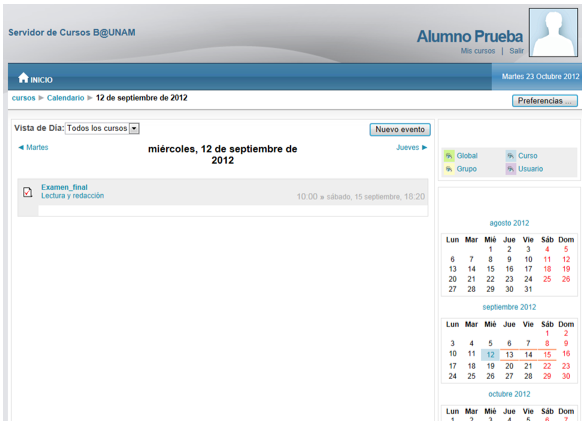Click the home icon beside INICIO
The height and width of the screenshot is (434, 585).
tap(23, 78)
